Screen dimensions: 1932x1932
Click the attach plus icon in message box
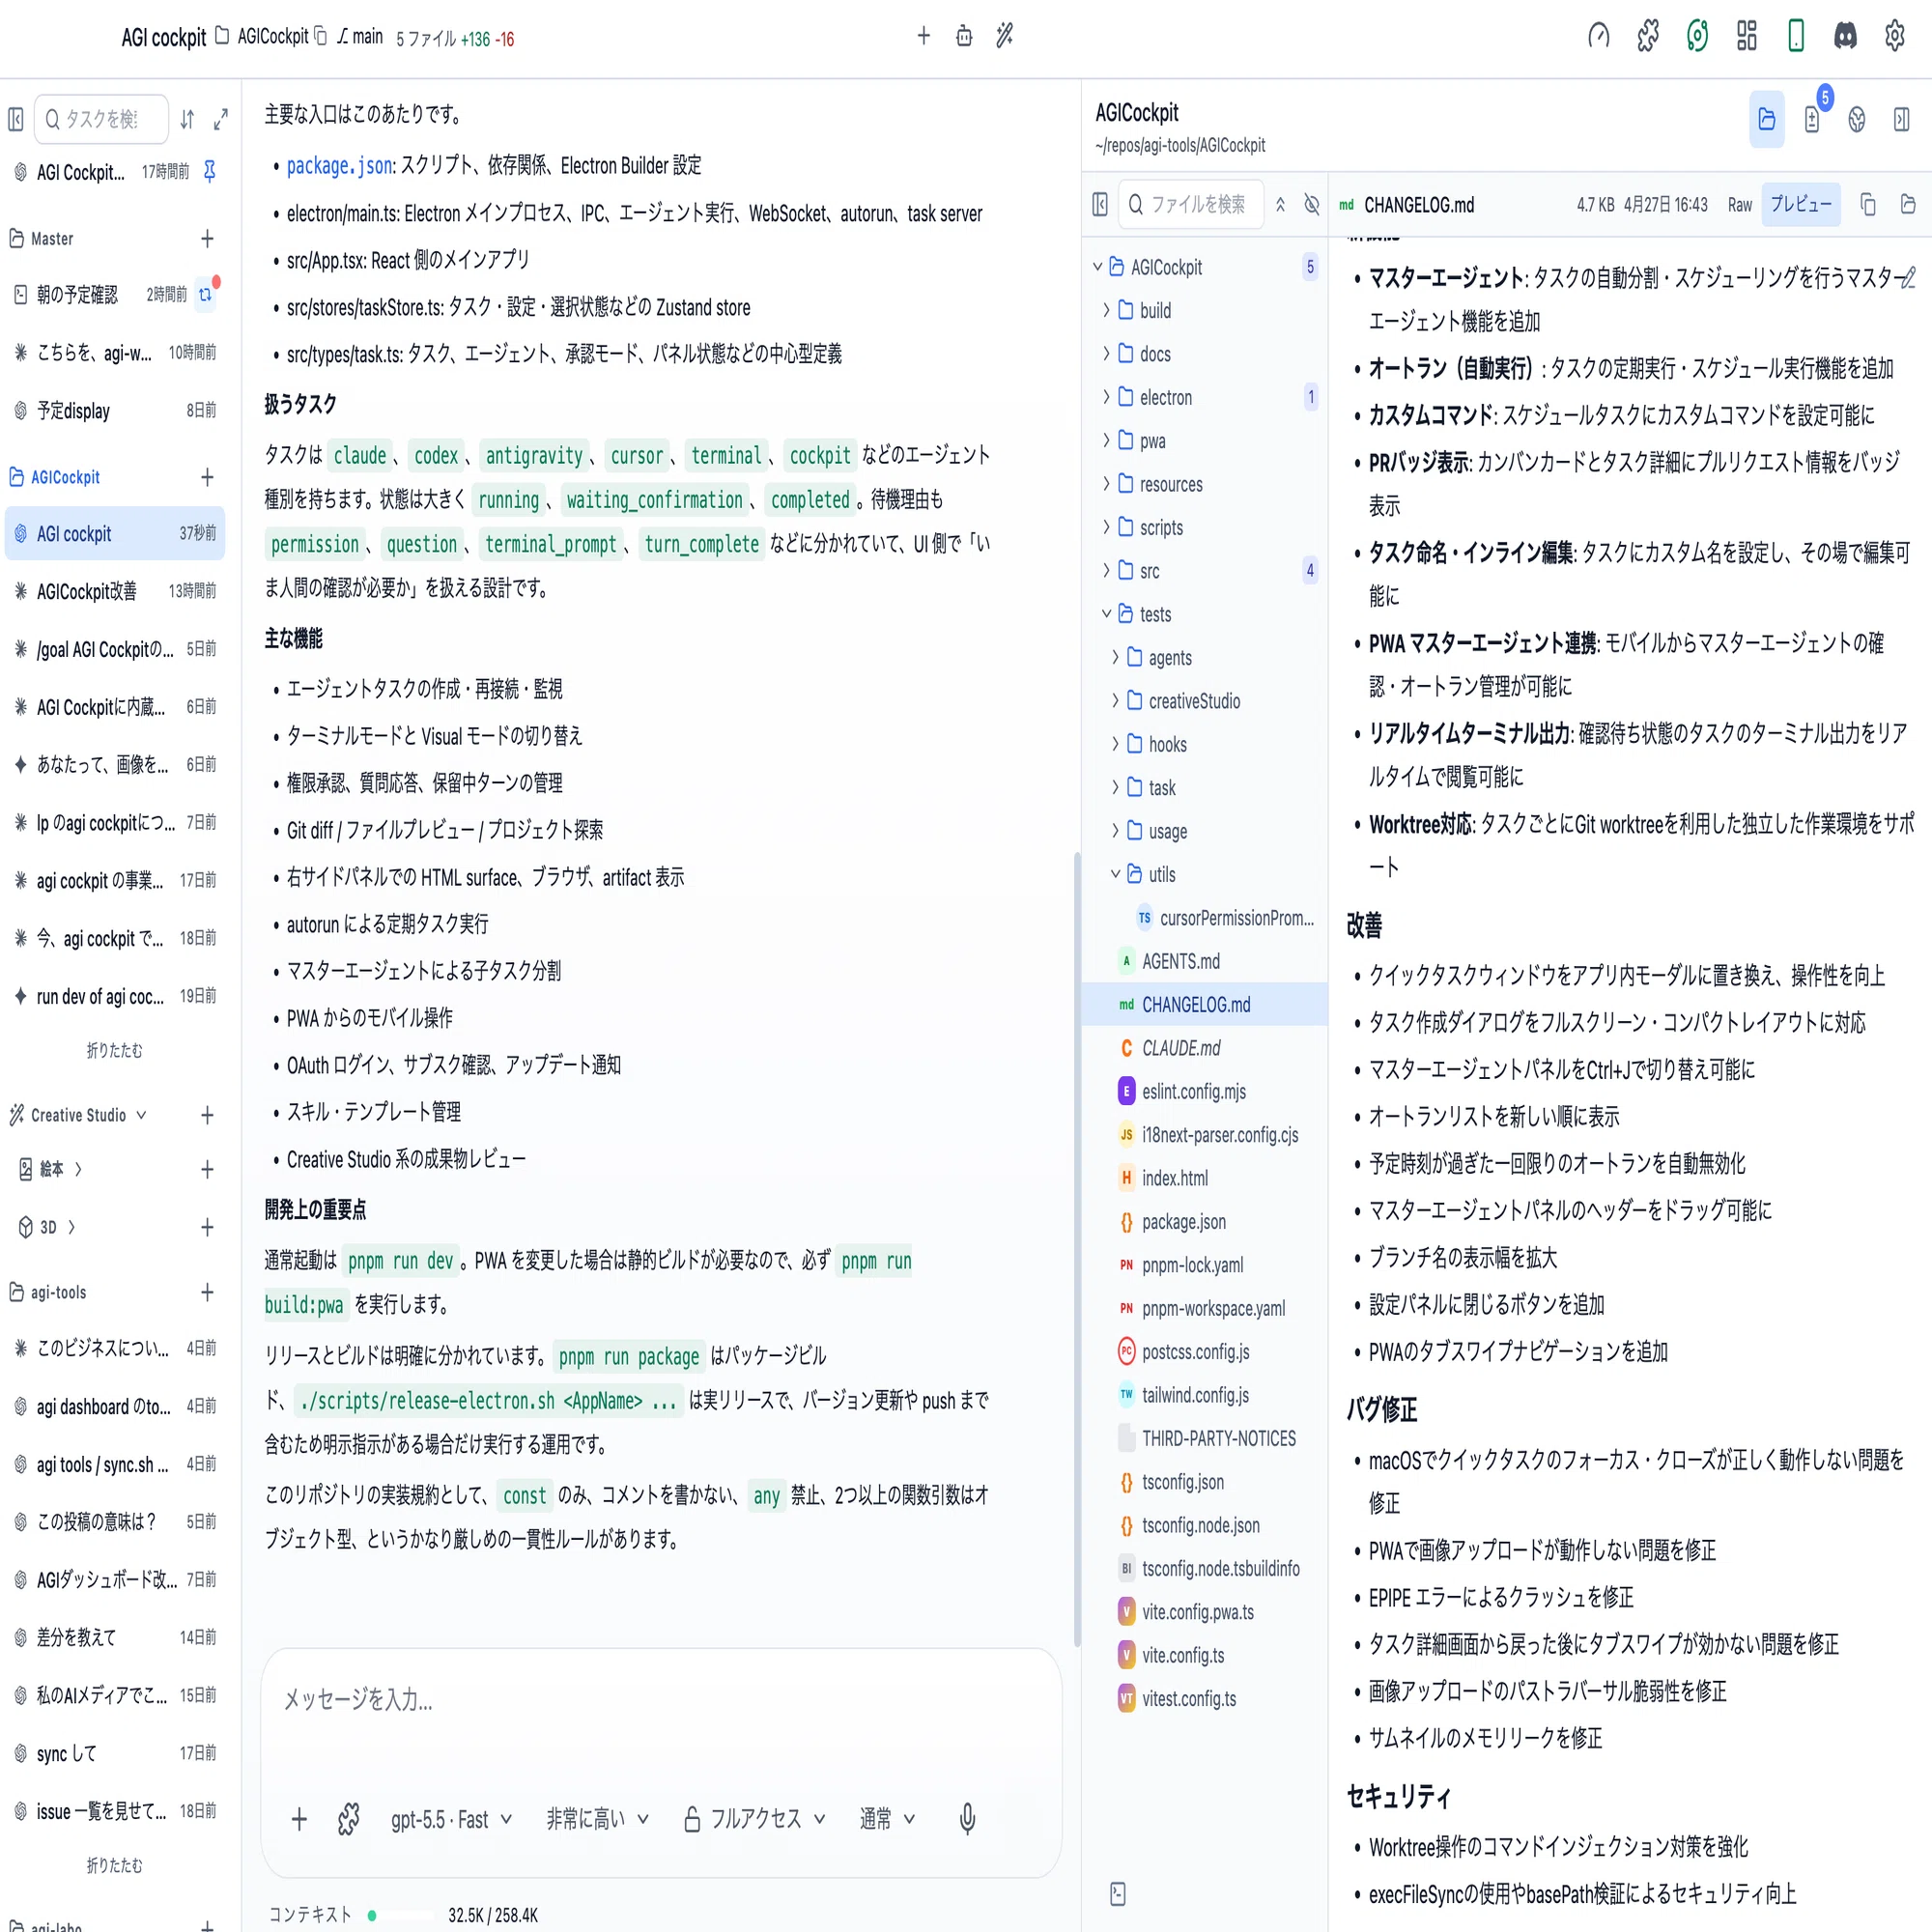(x=299, y=1819)
